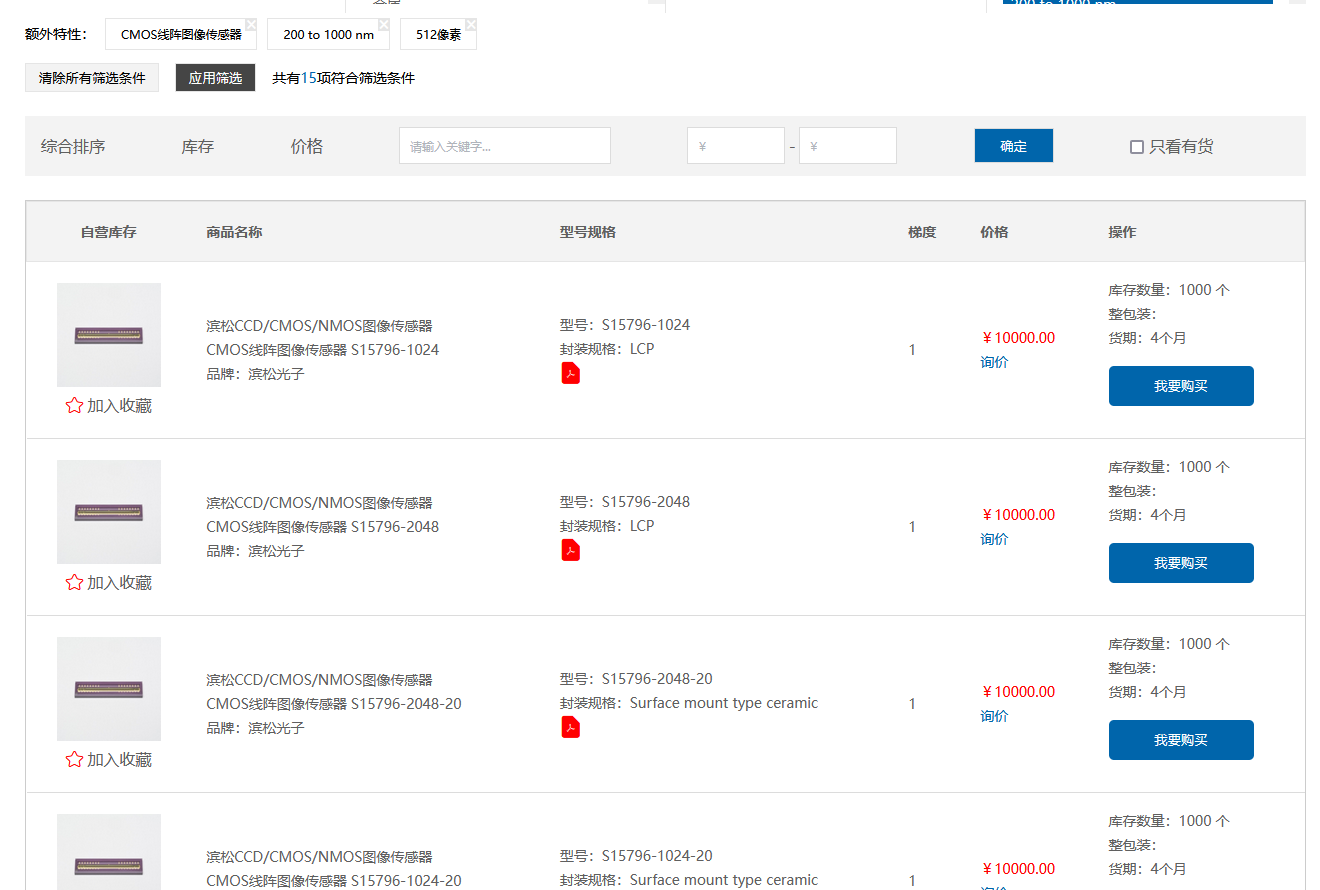Enable the 只看有货 checkbox
This screenshot has width=1320, height=890.
point(1136,147)
